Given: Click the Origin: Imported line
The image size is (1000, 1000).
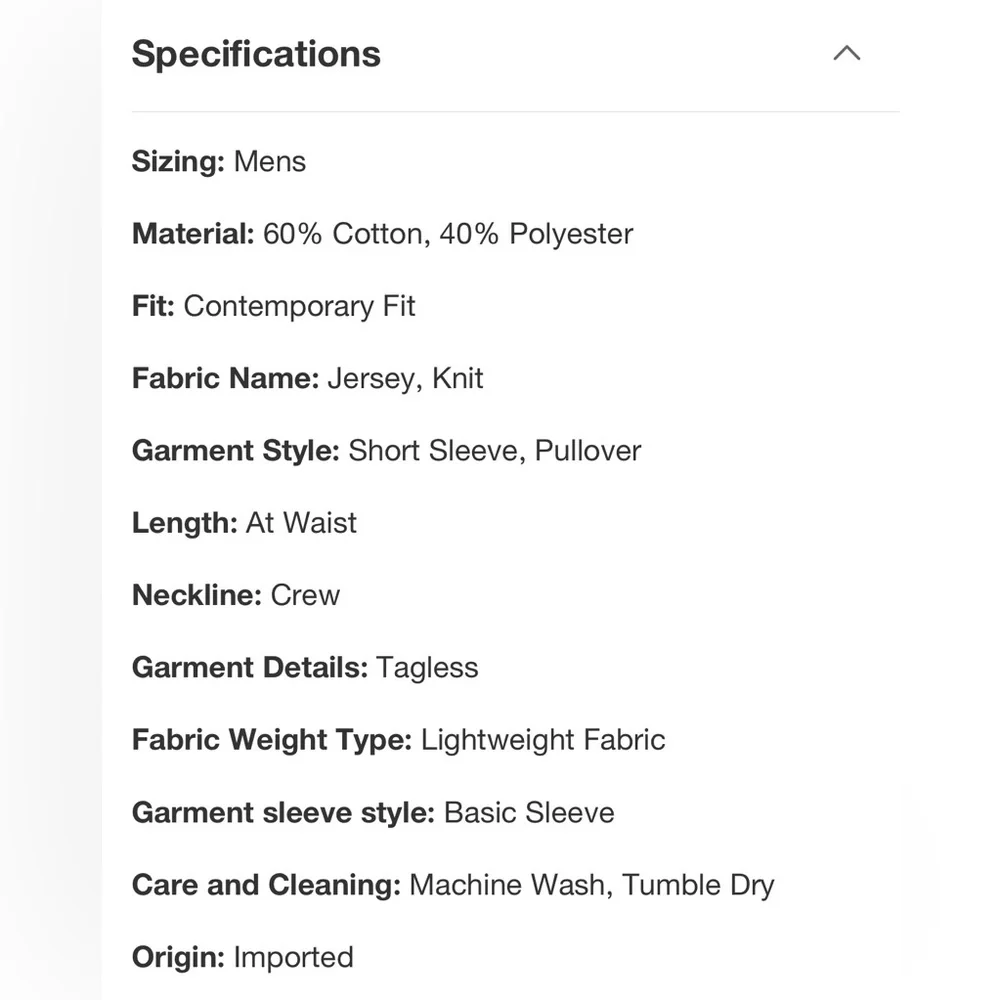Looking at the screenshot, I should (242, 957).
